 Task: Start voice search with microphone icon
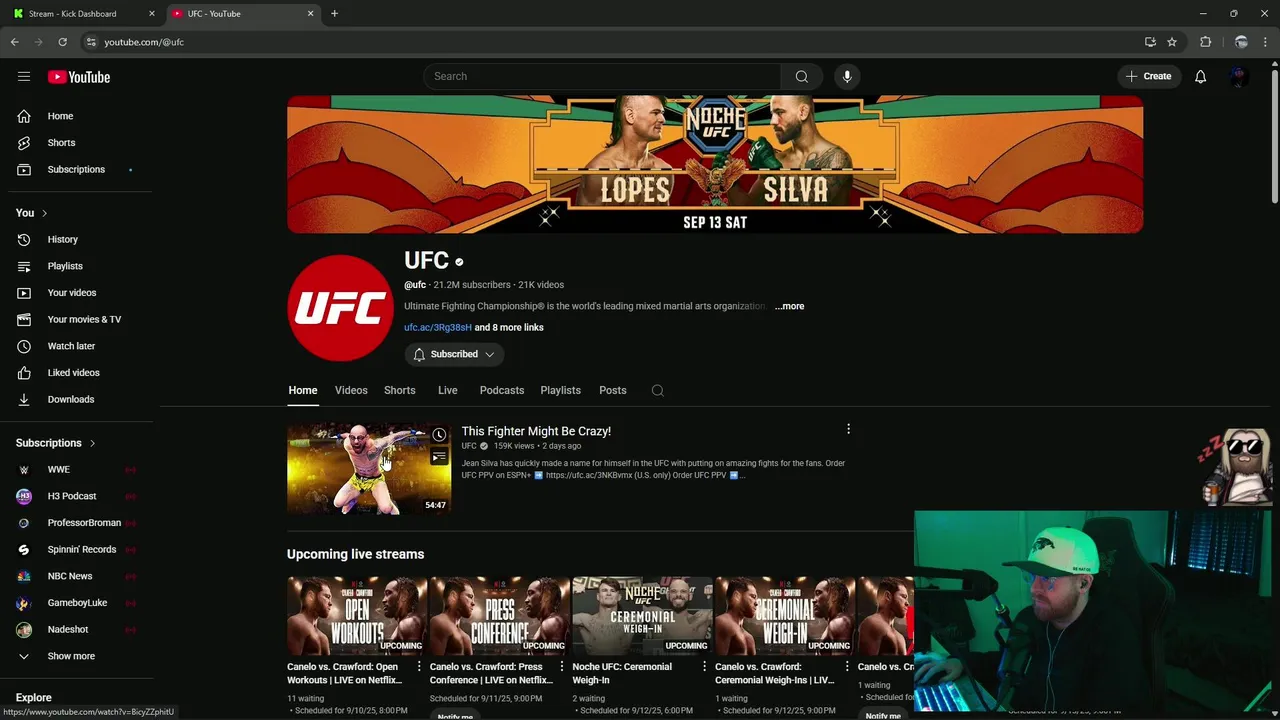click(847, 76)
